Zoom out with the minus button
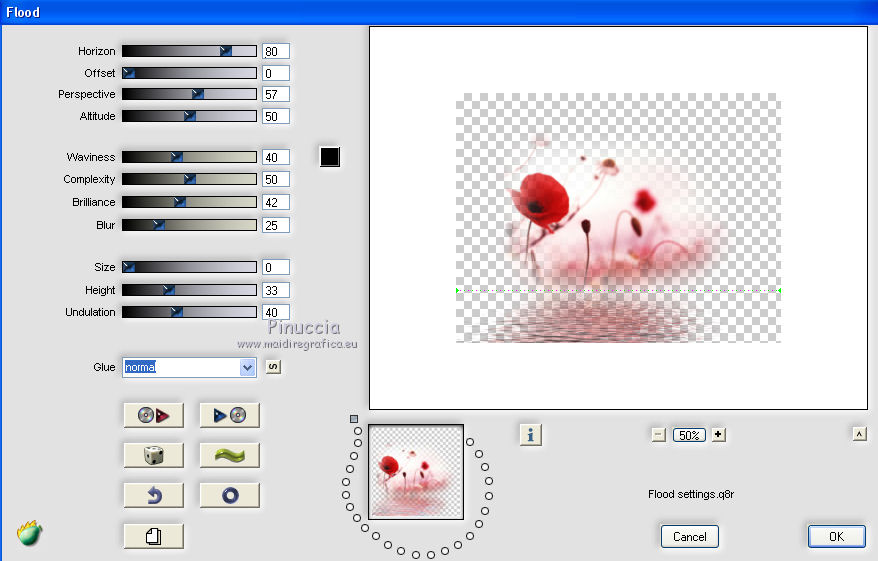878x561 pixels. pyautogui.click(x=658, y=435)
